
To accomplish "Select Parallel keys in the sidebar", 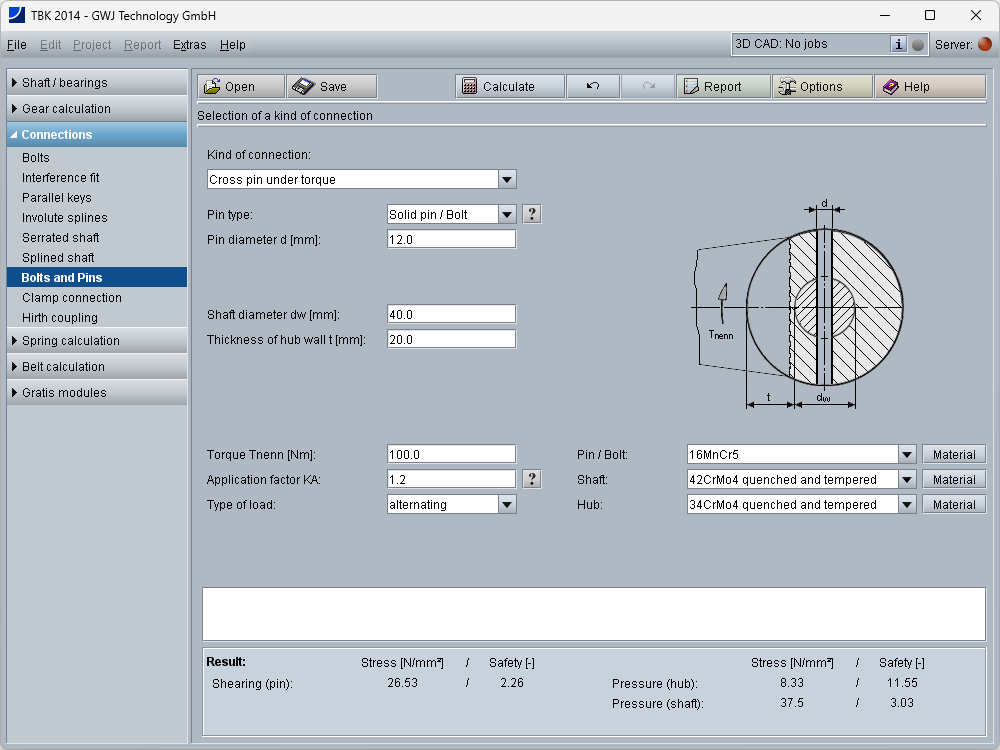I will click(57, 198).
